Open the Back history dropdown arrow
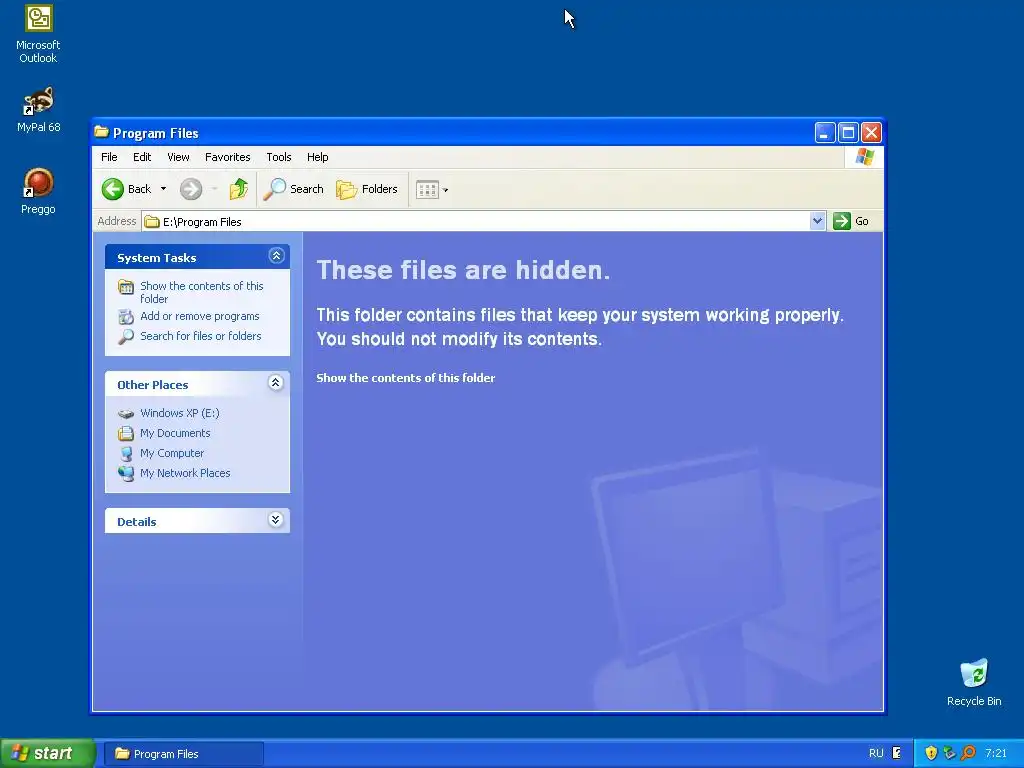This screenshot has height=768, width=1024. [x=163, y=189]
